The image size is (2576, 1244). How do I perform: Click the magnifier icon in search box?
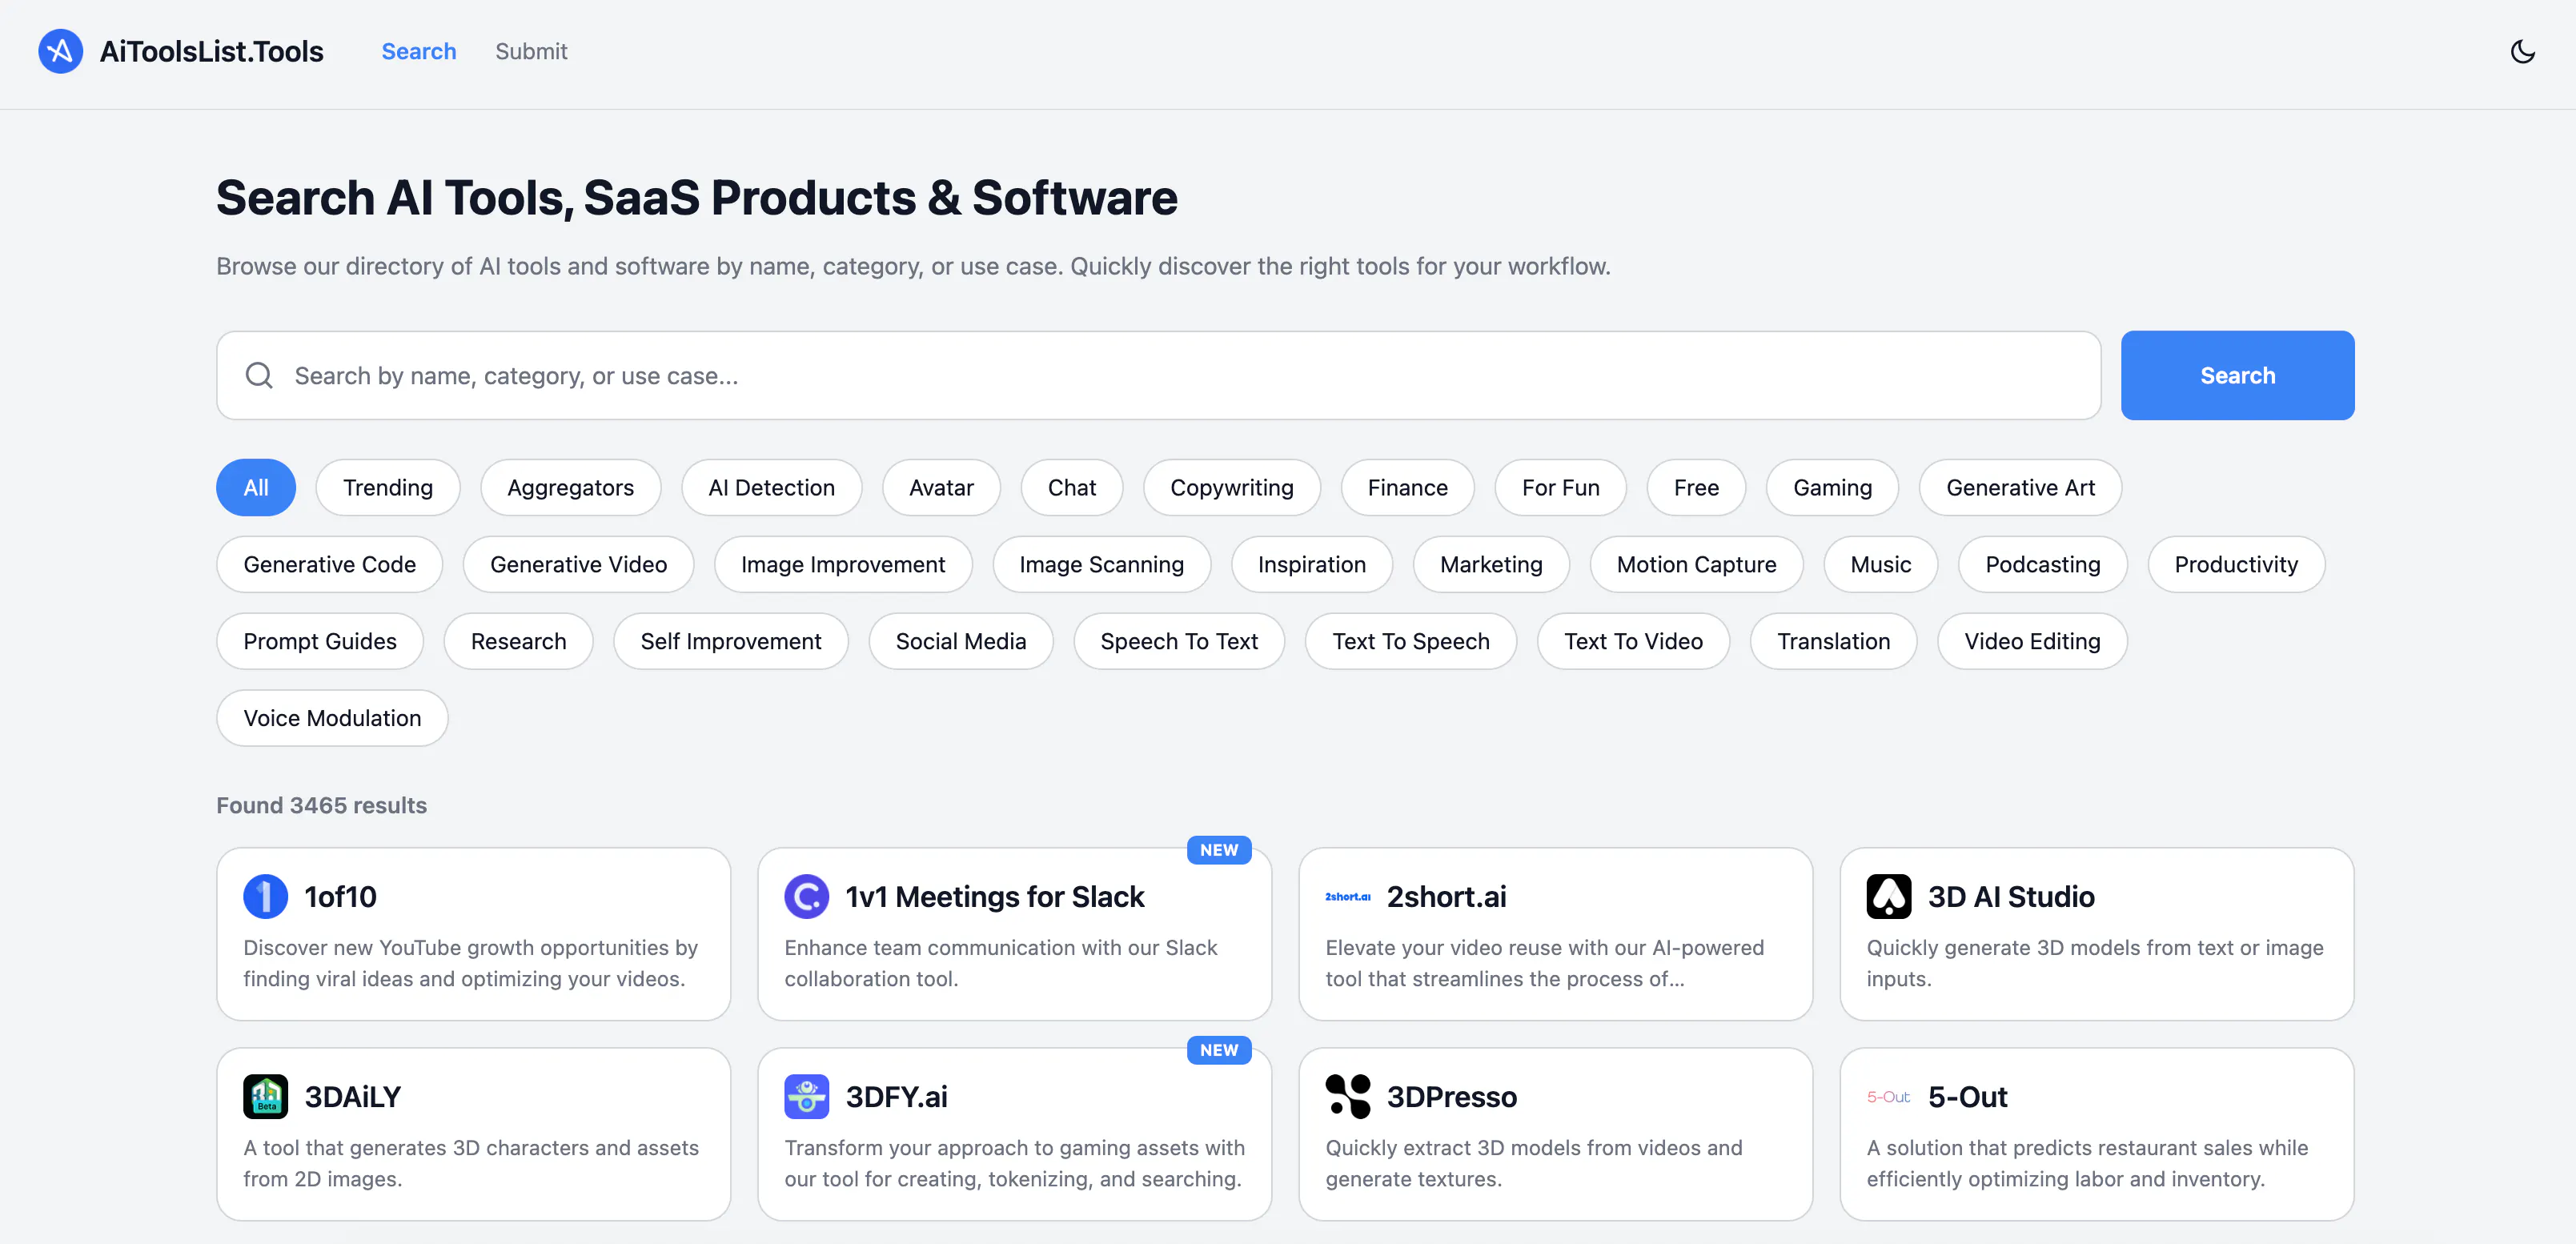coord(259,375)
